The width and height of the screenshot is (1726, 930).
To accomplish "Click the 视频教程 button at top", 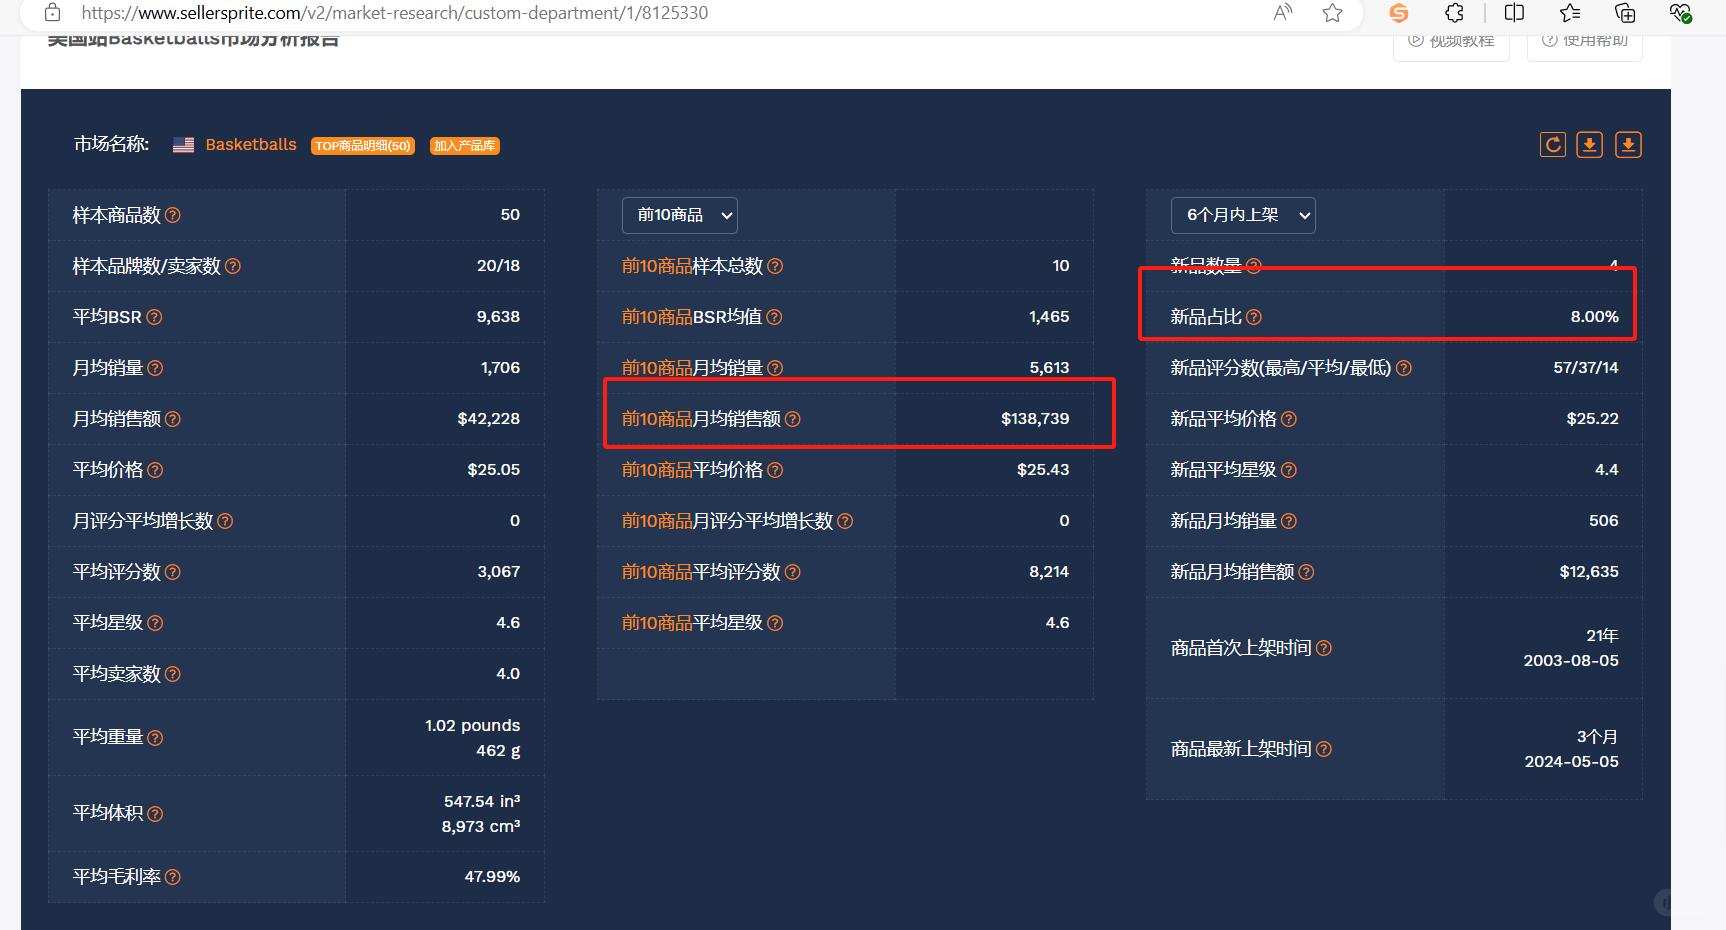I will click(x=1452, y=42).
